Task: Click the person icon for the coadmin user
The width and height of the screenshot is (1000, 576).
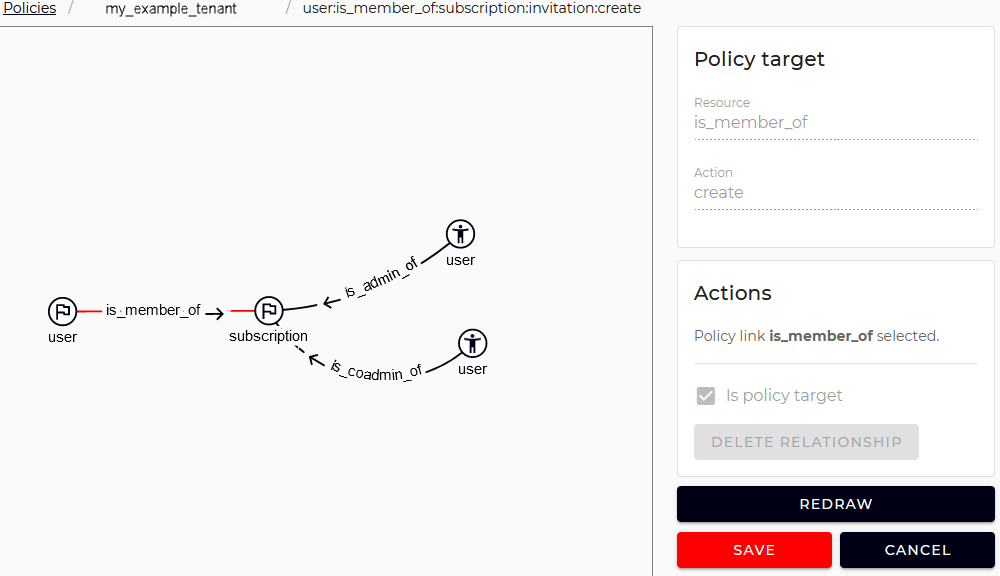Action: click(x=471, y=344)
